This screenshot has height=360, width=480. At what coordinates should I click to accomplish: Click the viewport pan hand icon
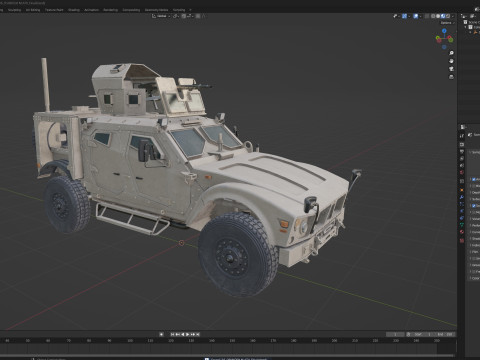point(451,61)
